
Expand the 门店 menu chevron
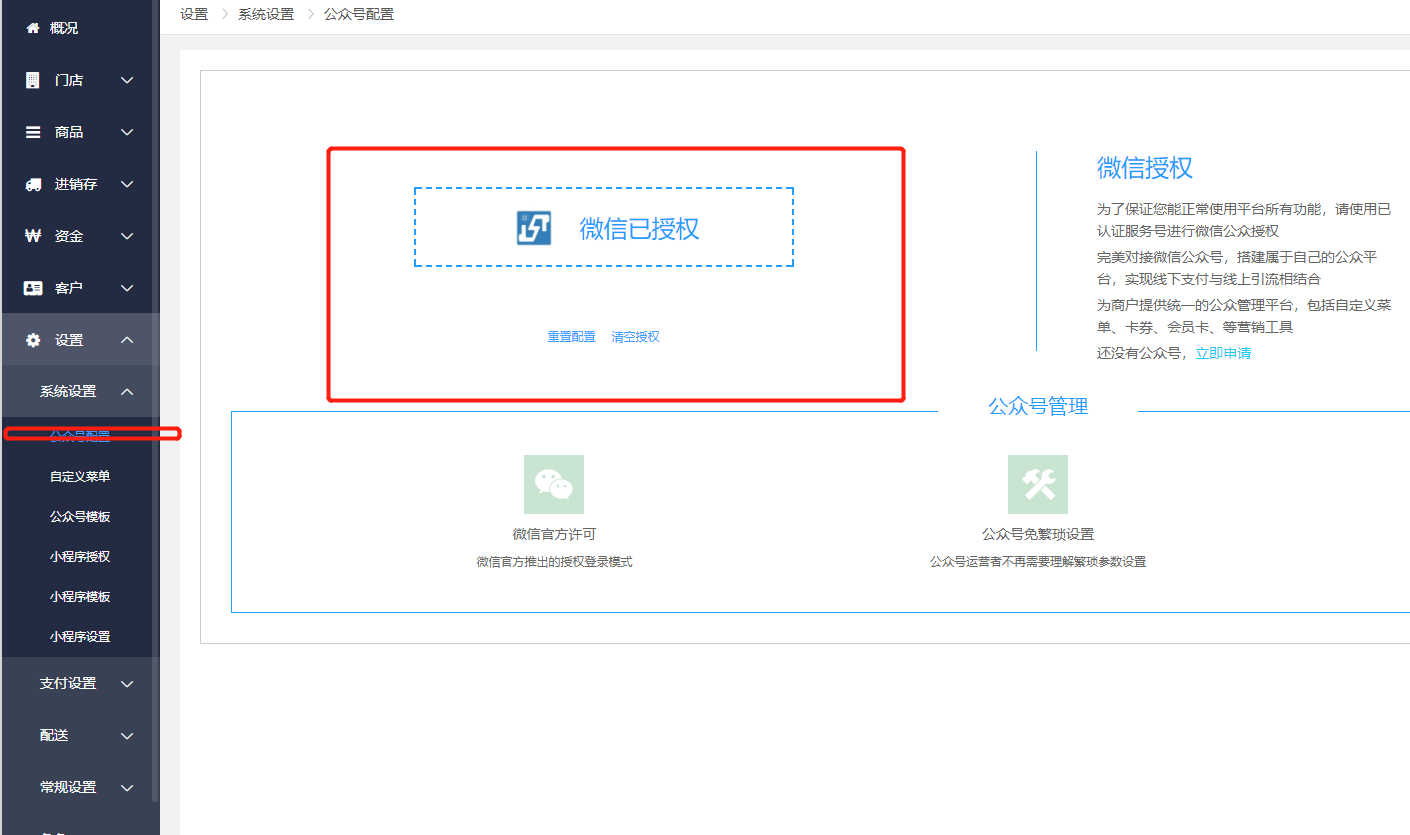pos(127,80)
